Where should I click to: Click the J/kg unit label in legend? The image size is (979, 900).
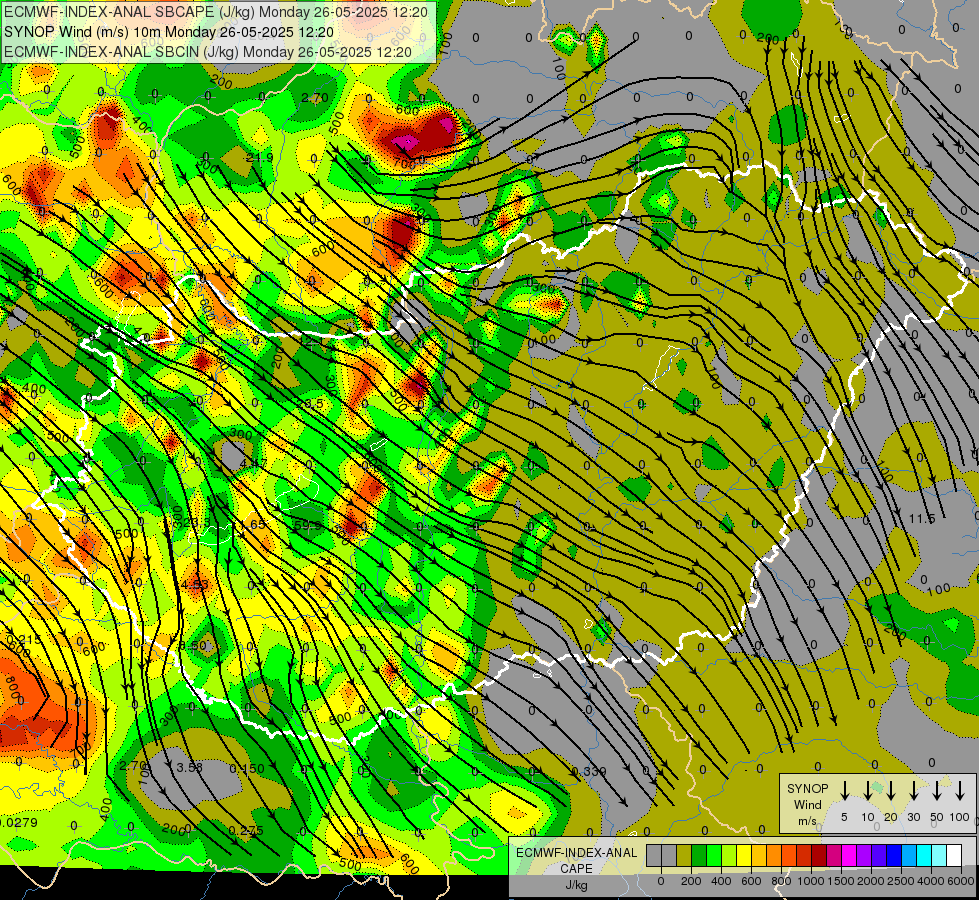coord(576,885)
